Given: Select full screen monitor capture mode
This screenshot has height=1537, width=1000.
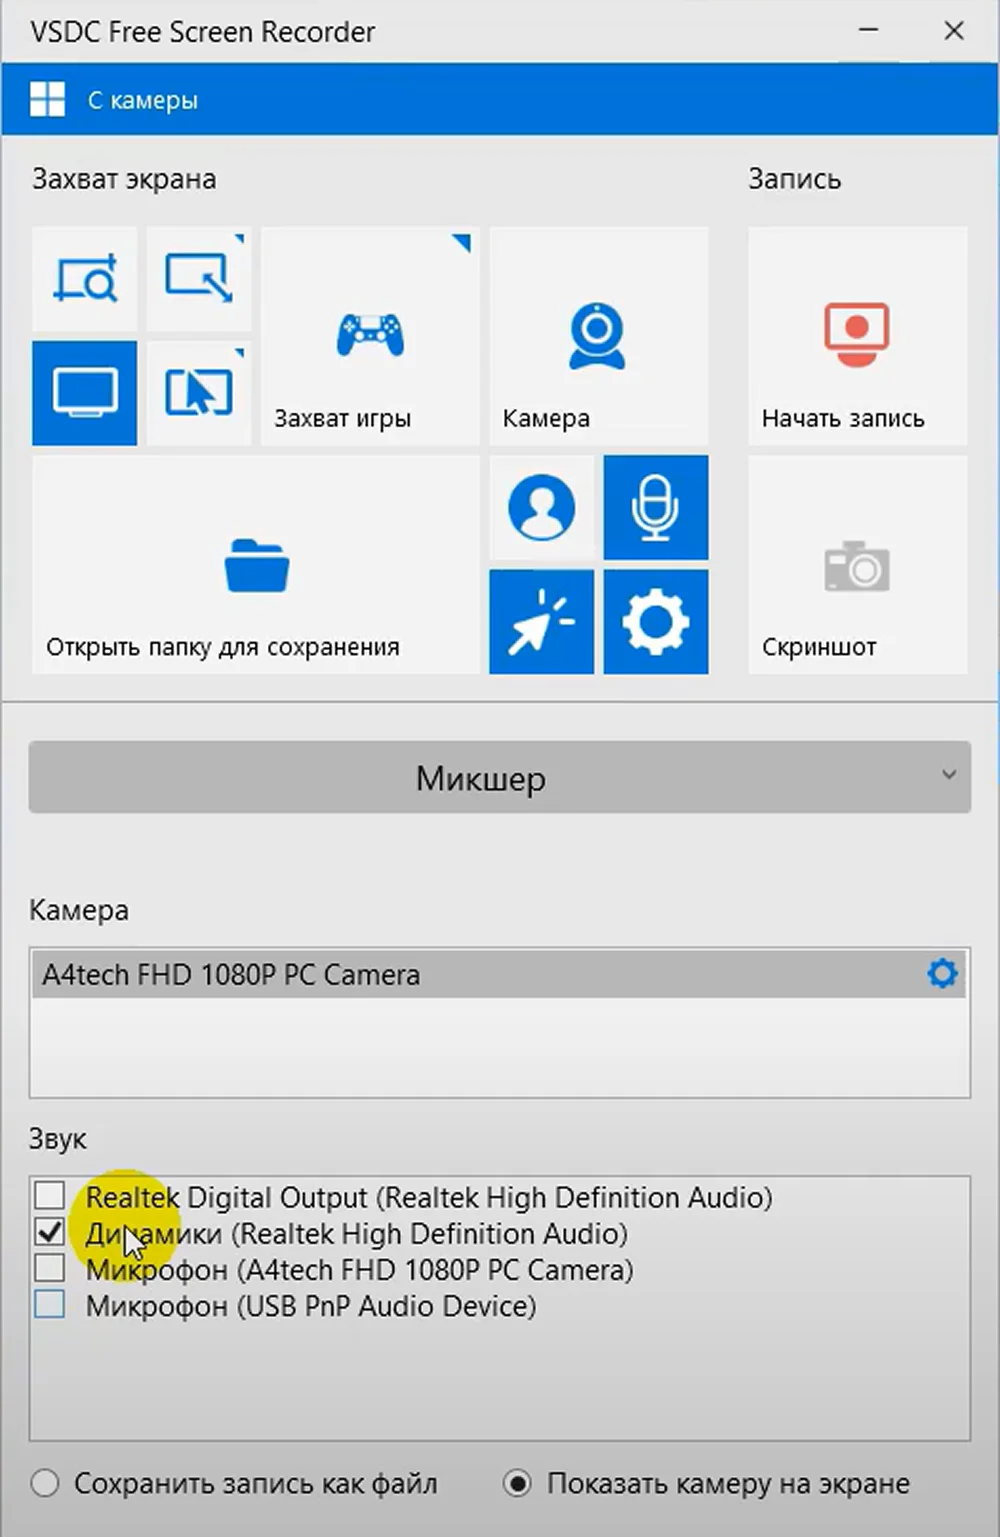Looking at the screenshot, I should click(85, 393).
